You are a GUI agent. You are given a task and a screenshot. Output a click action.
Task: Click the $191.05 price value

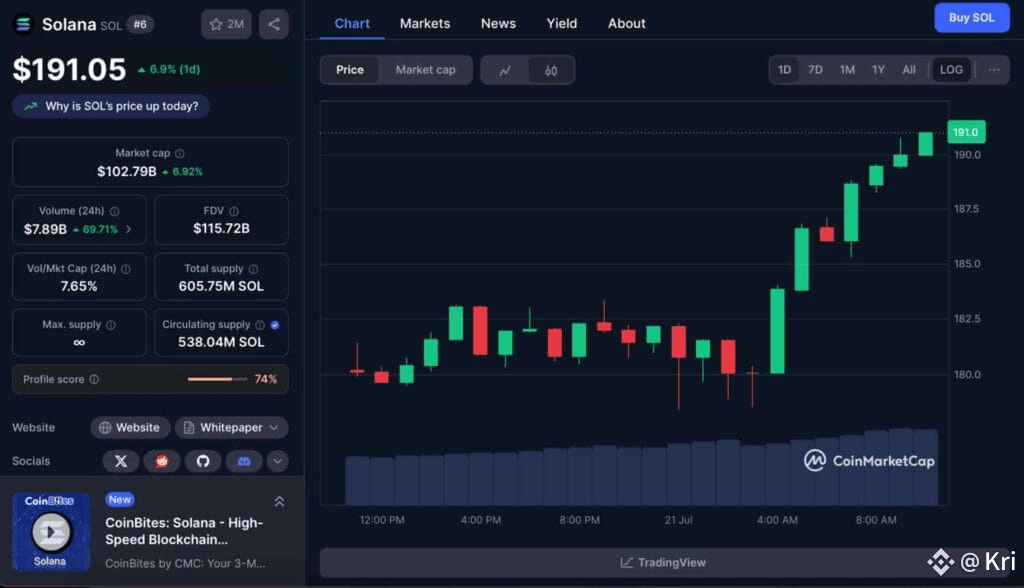[69, 69]
